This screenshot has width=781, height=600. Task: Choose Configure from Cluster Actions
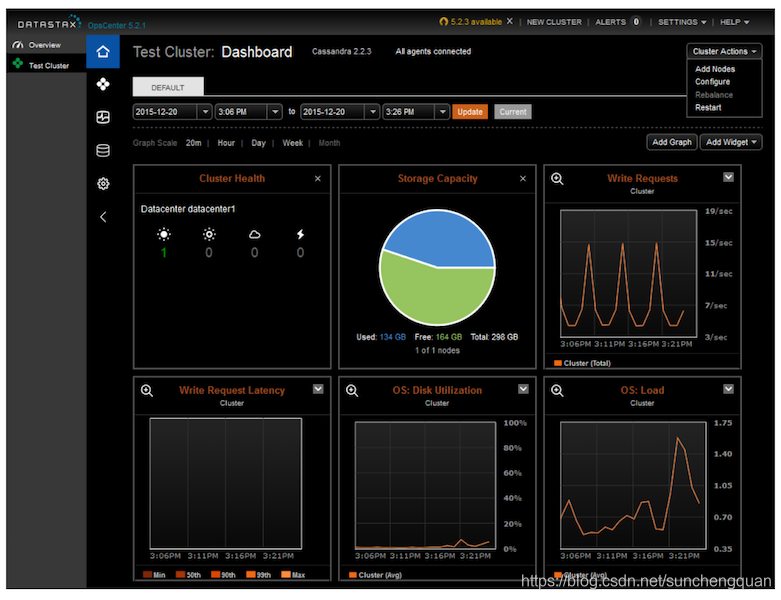pos(712,82)
